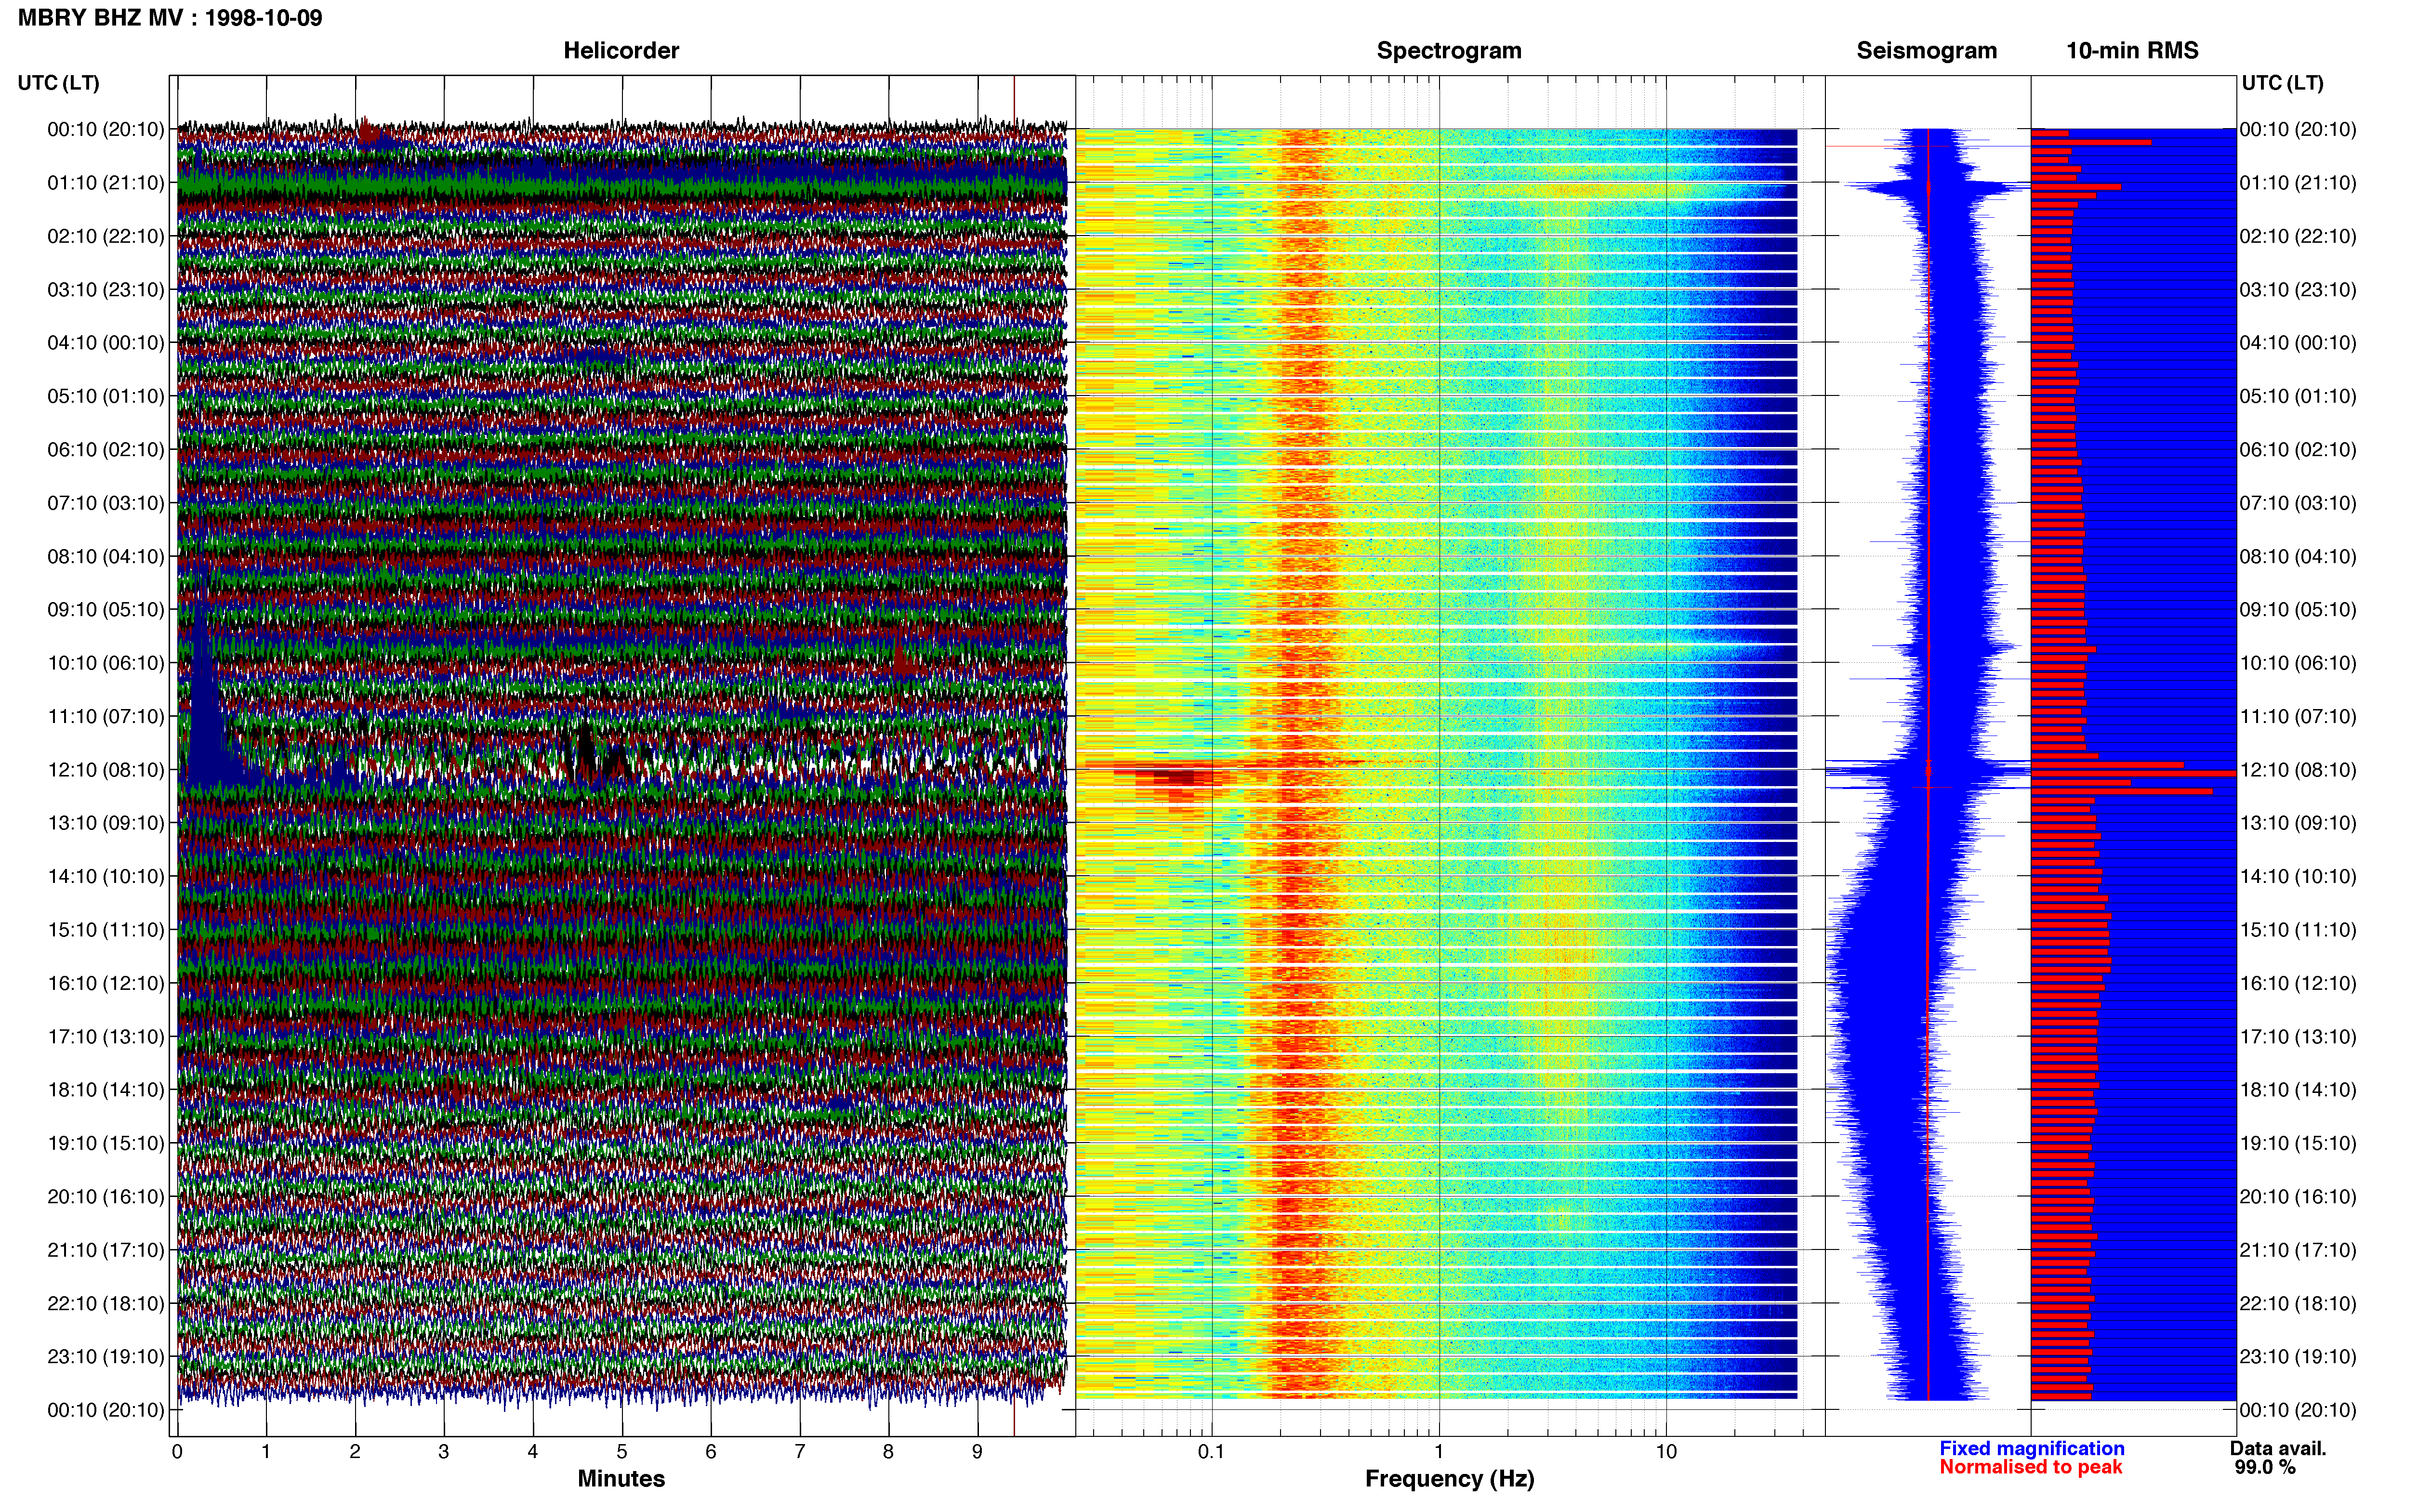Image resolution: width=2418 pixels, height=1512 pixels.
Task: Click left time label '15:10 (11:10)'
Action: (106, 930)
